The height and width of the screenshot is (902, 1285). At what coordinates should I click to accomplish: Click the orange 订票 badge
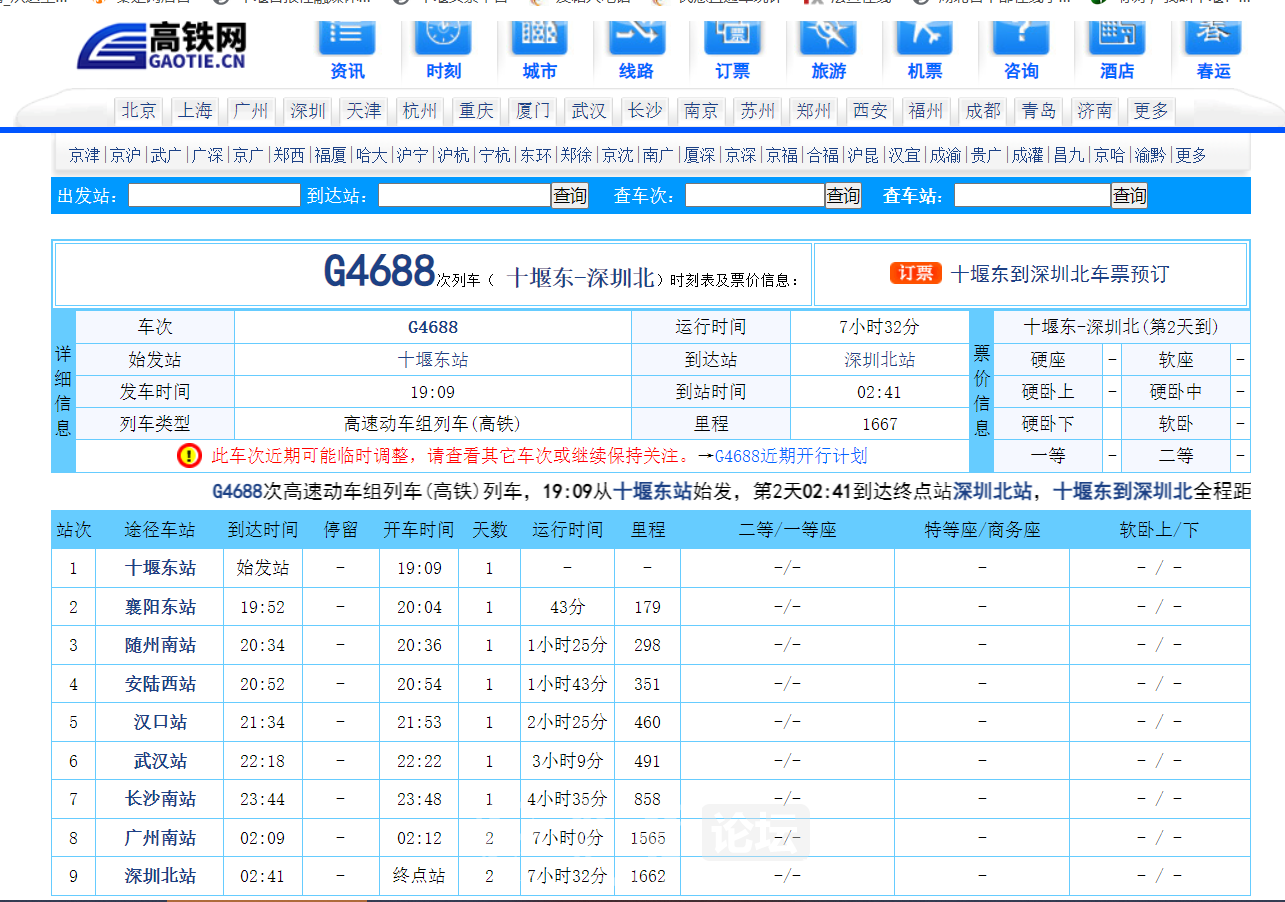pos(915,273)
